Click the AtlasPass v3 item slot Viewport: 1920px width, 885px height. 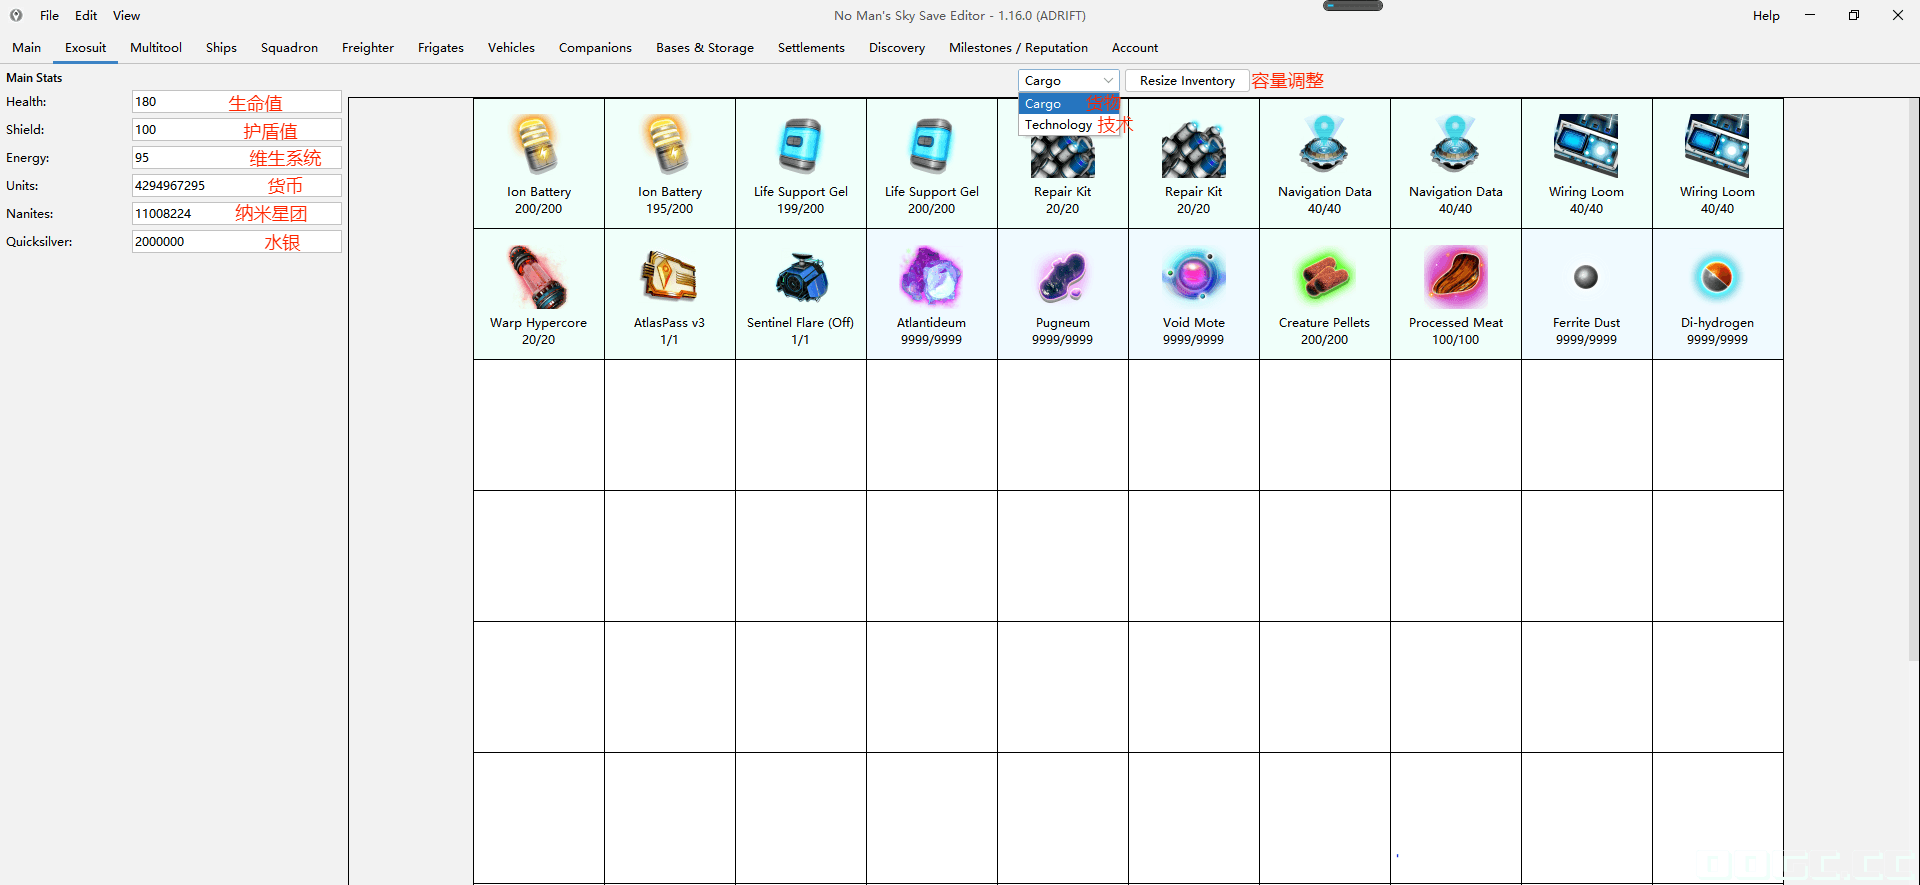670,294
